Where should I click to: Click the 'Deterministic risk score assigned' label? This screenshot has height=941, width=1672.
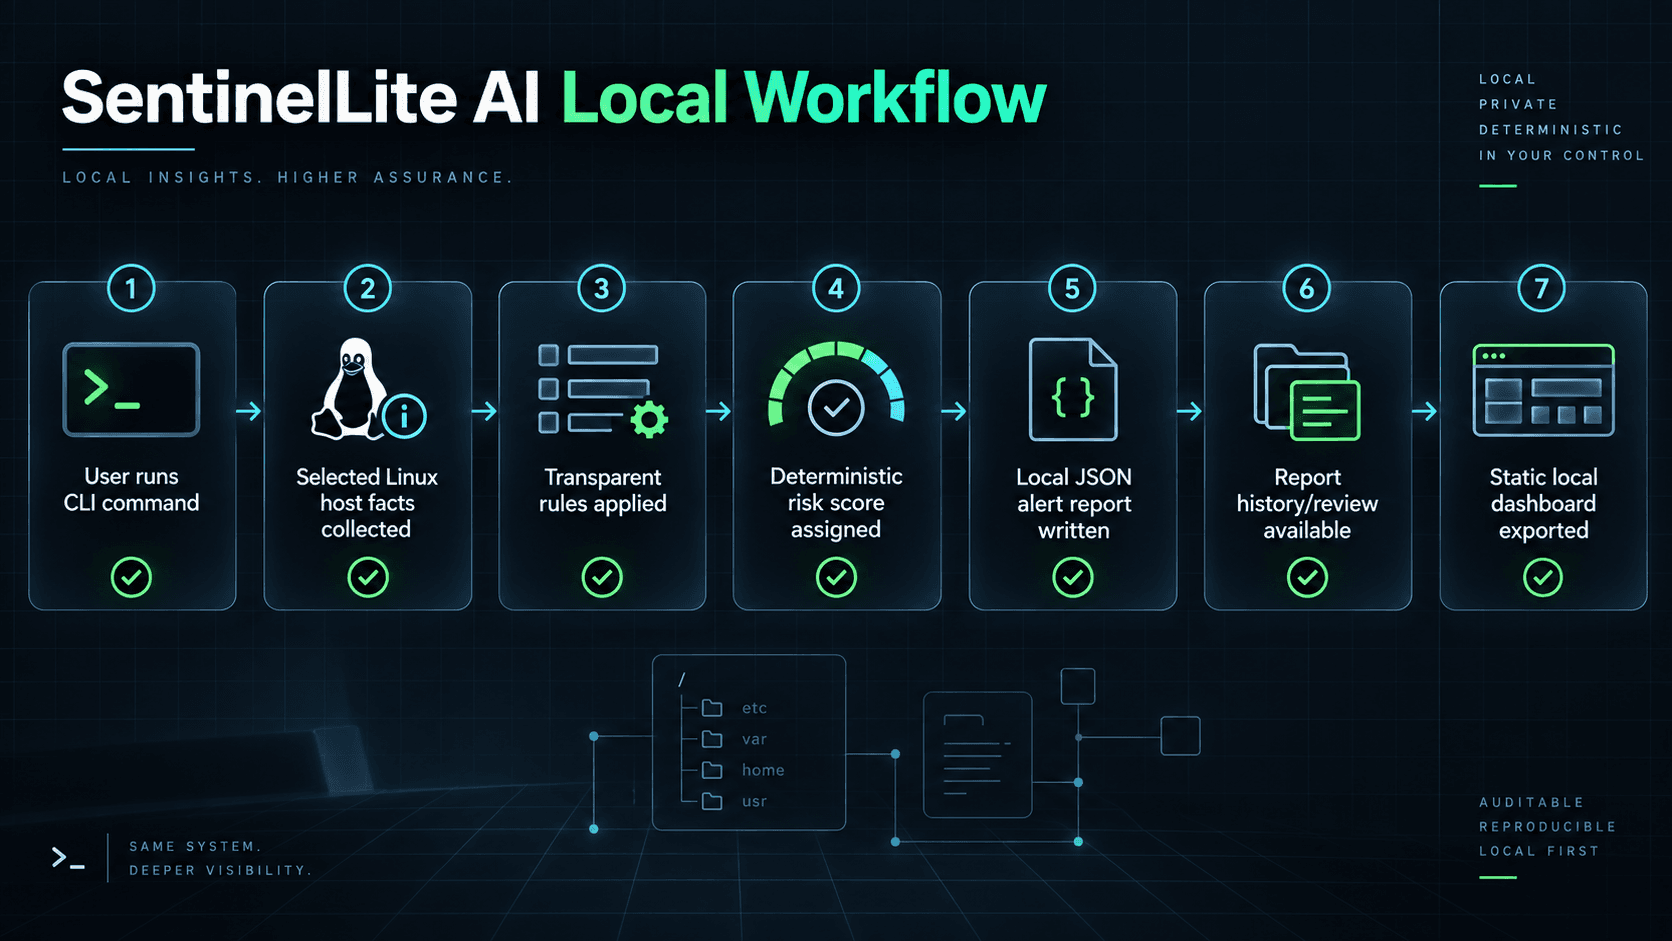tap(836, 503)
